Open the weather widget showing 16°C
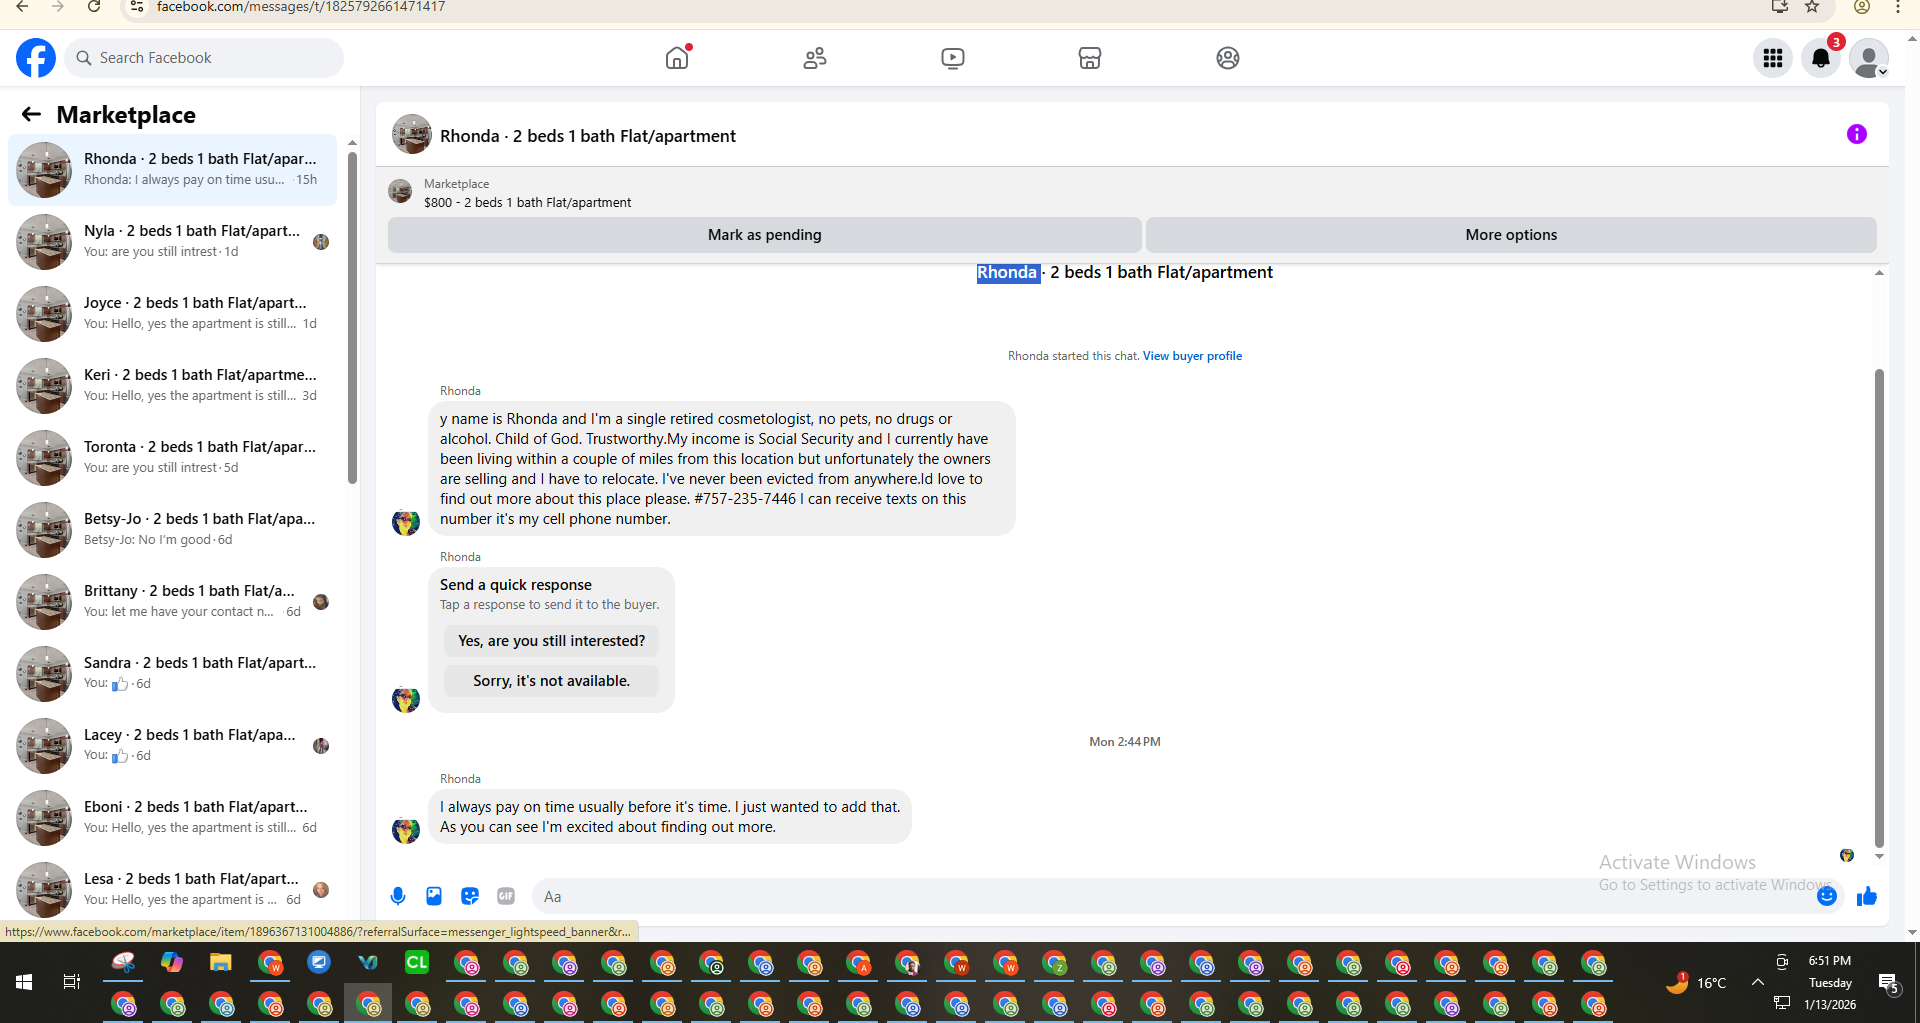The width and height of the screenshot is (1920, 1023). pos(1696,983)
